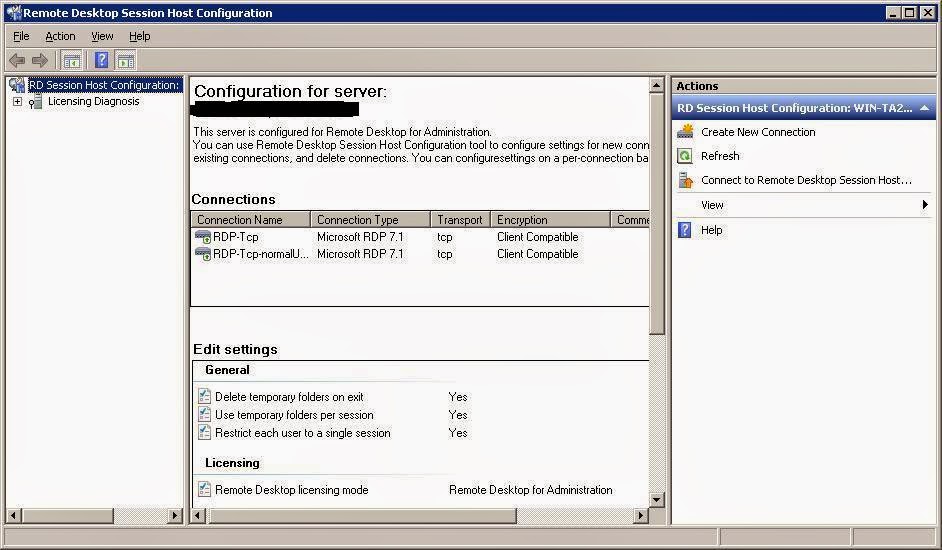The image size is (942, 550).
Task: Open the View submenu arrow in Actions
Action: 925,205
